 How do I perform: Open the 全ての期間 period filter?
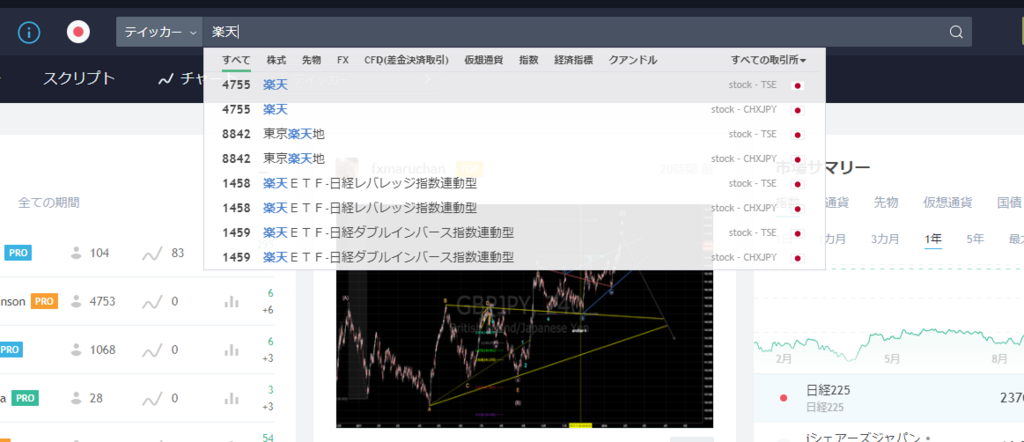pos(48,203)
